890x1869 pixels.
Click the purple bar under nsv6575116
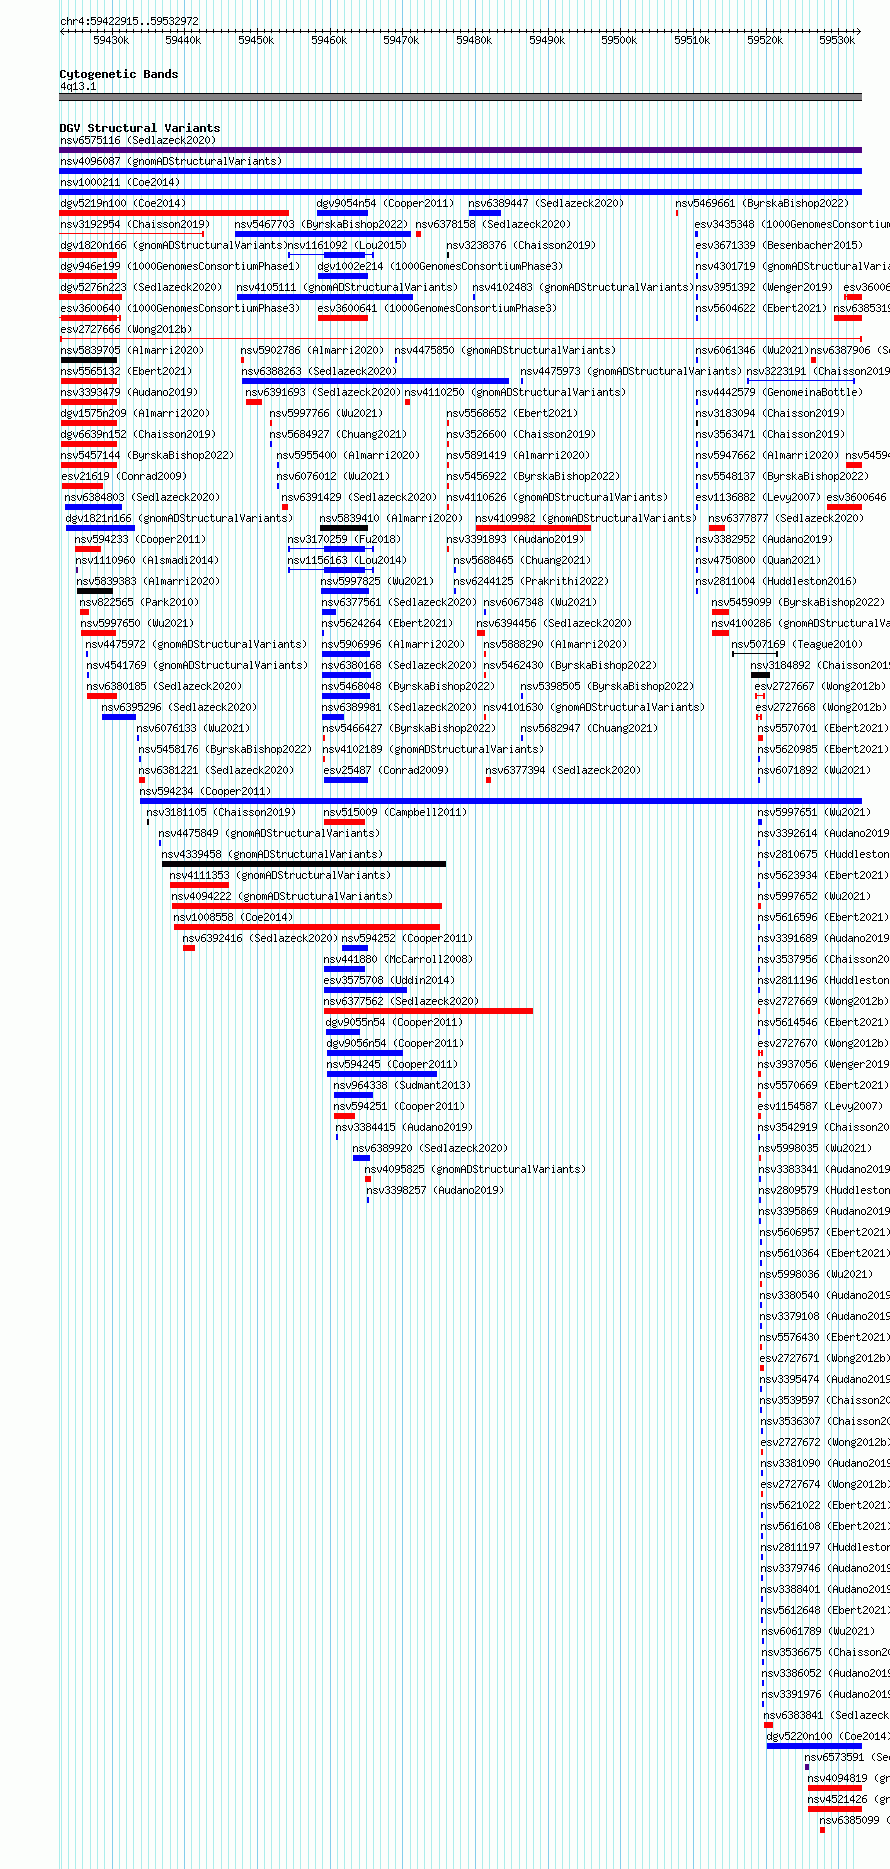pyautogui.click(x=460, y=150)
